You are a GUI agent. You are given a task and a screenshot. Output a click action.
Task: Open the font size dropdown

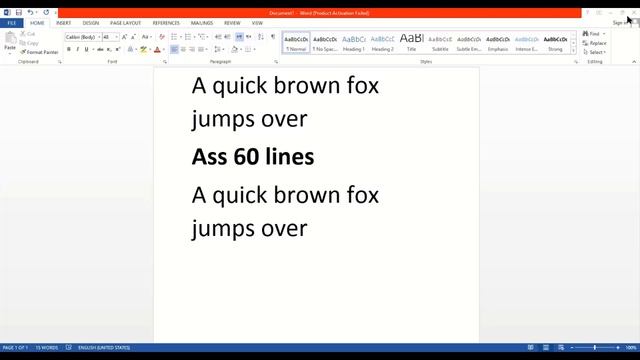pyautogui.click(x=116, y=37)
